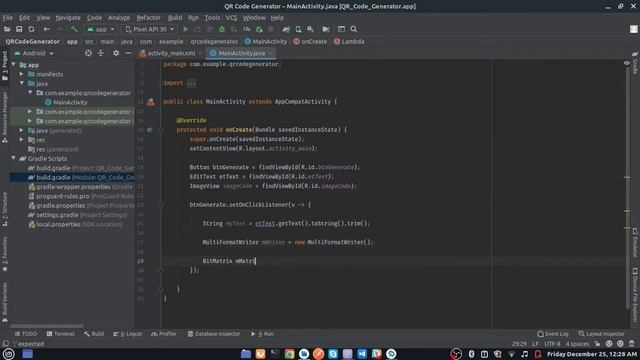Close the MainActivity.java tab
The width and height of the screenshot is (640, 360).
pyautogui.click(x=270, y=53)
